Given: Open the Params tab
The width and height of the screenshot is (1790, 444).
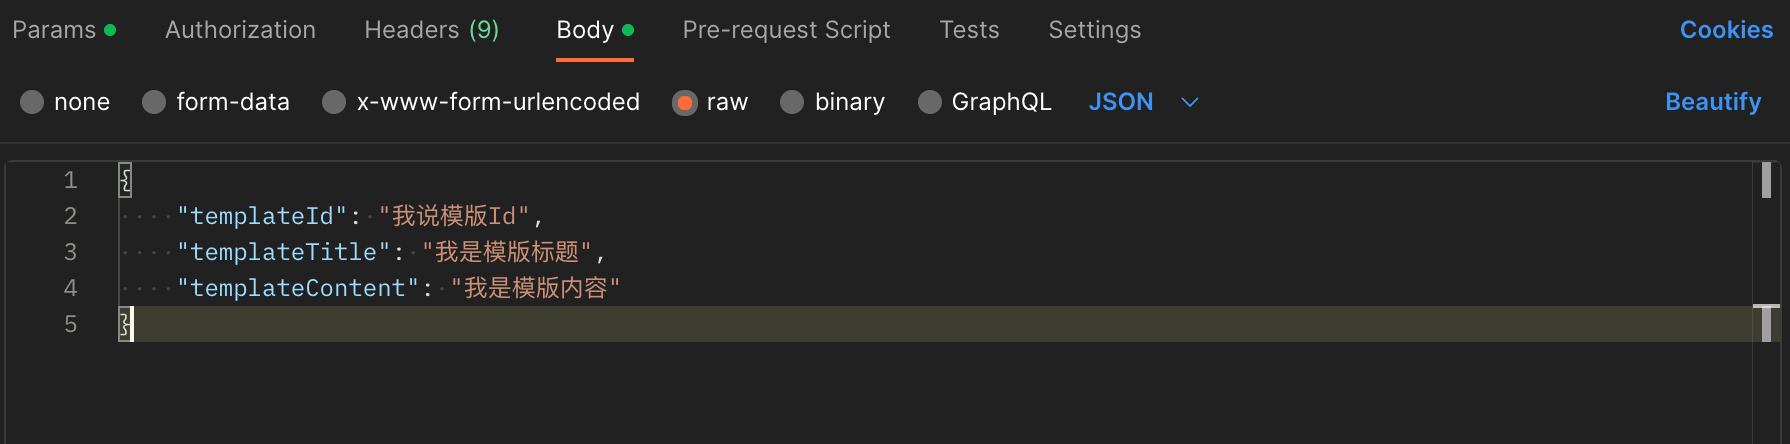Looking at the screenshot, I should (54, 30).
